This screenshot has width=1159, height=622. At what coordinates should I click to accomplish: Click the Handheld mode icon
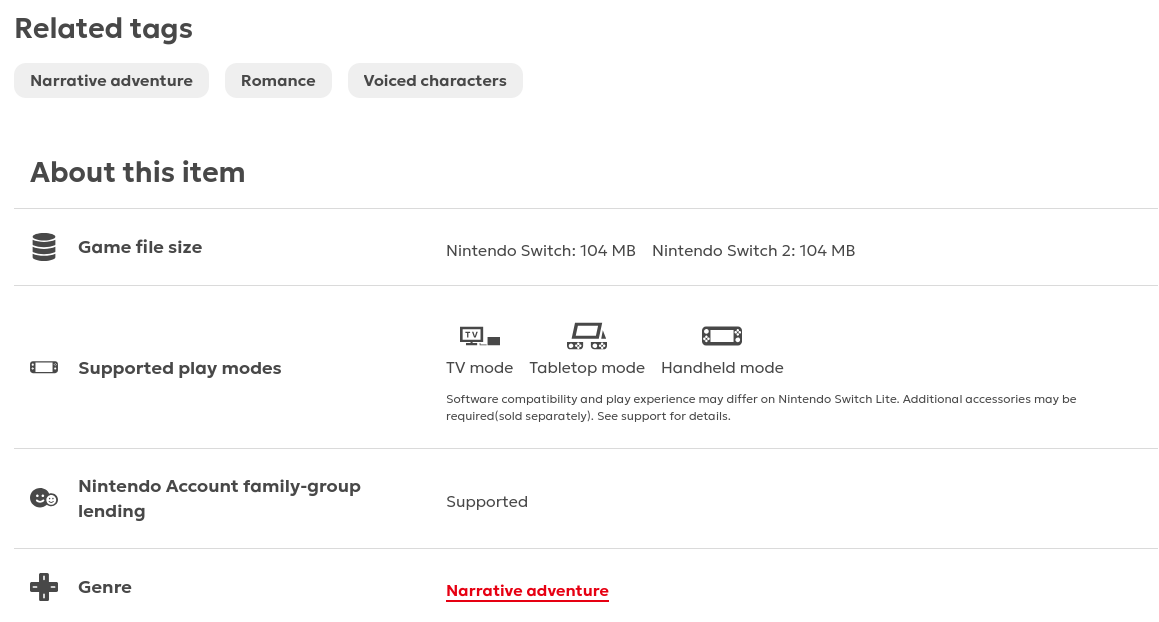pyautogui.click(x=722, y=336)
